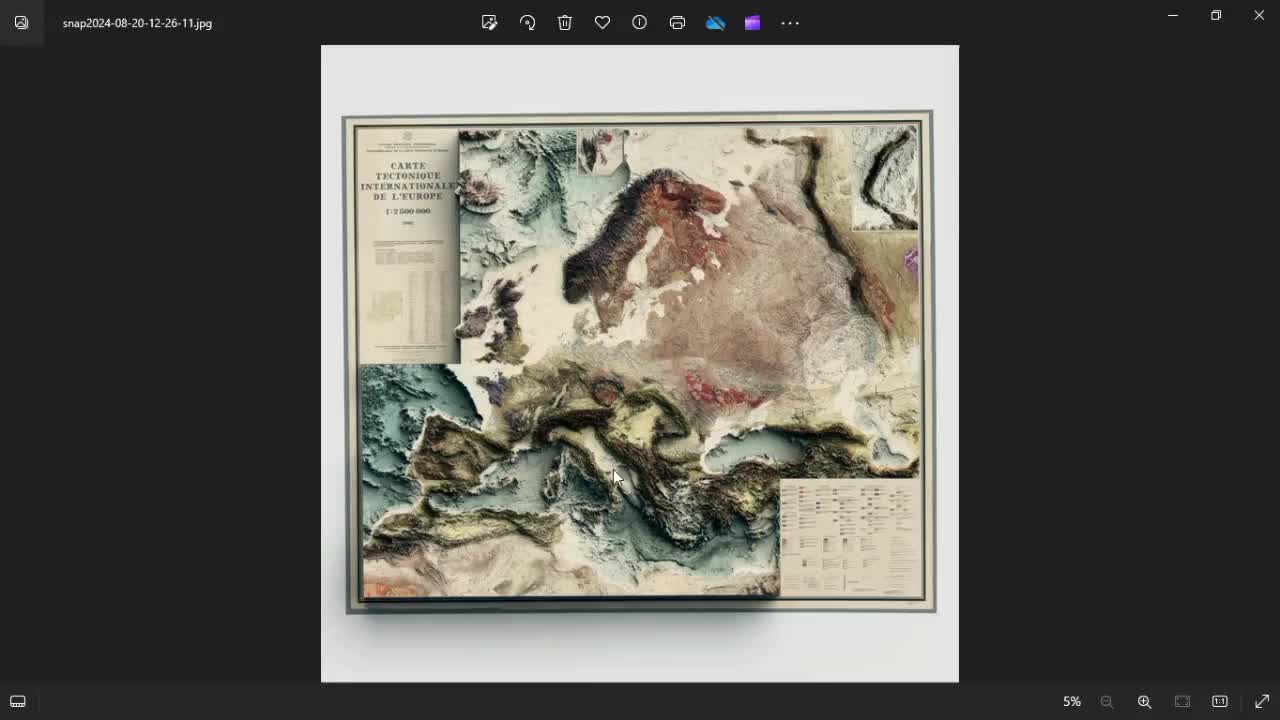
Task: Minimize the Photos window
Action: tap(1173, 15)
